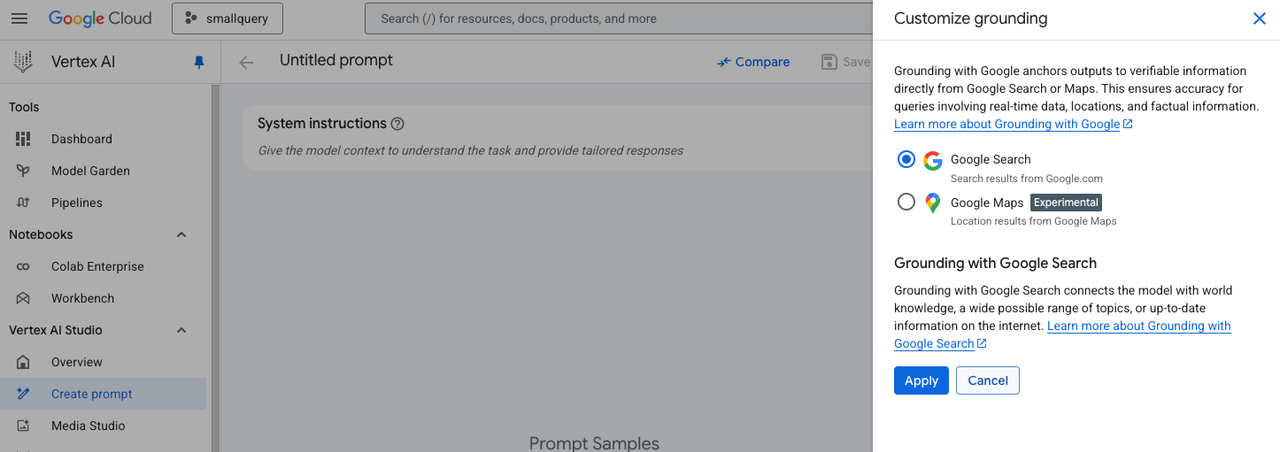Click the Colab Enterprise icon
Viewport: 1280px width, 452px height.
(x=23, y=267)
